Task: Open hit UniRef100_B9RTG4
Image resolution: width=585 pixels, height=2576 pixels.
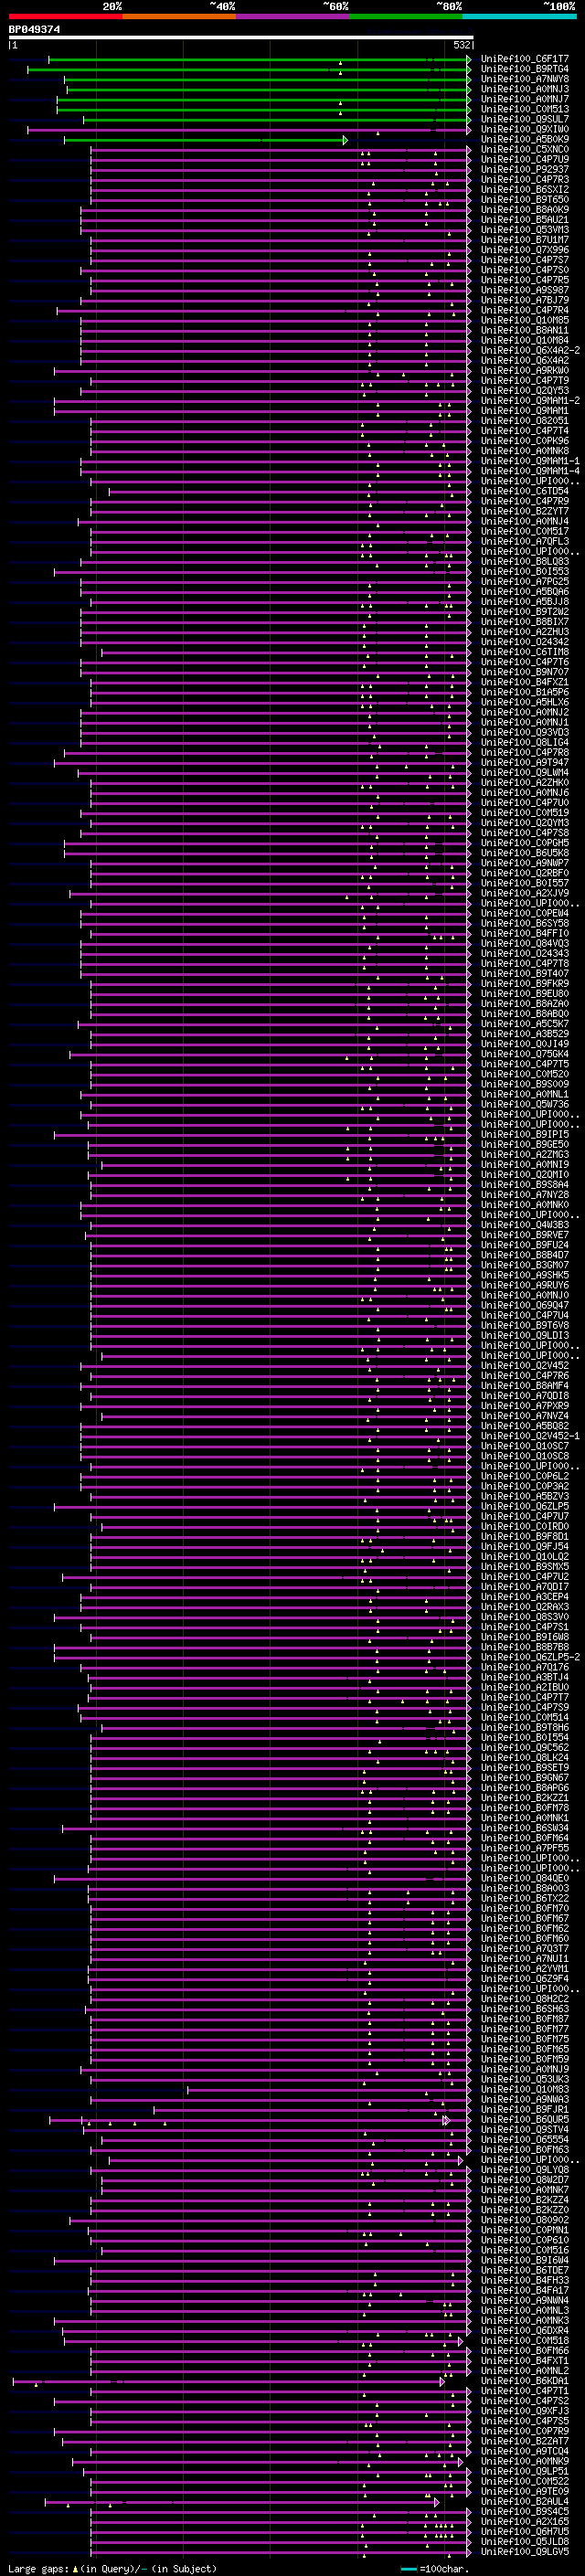Action: point(525,69)
